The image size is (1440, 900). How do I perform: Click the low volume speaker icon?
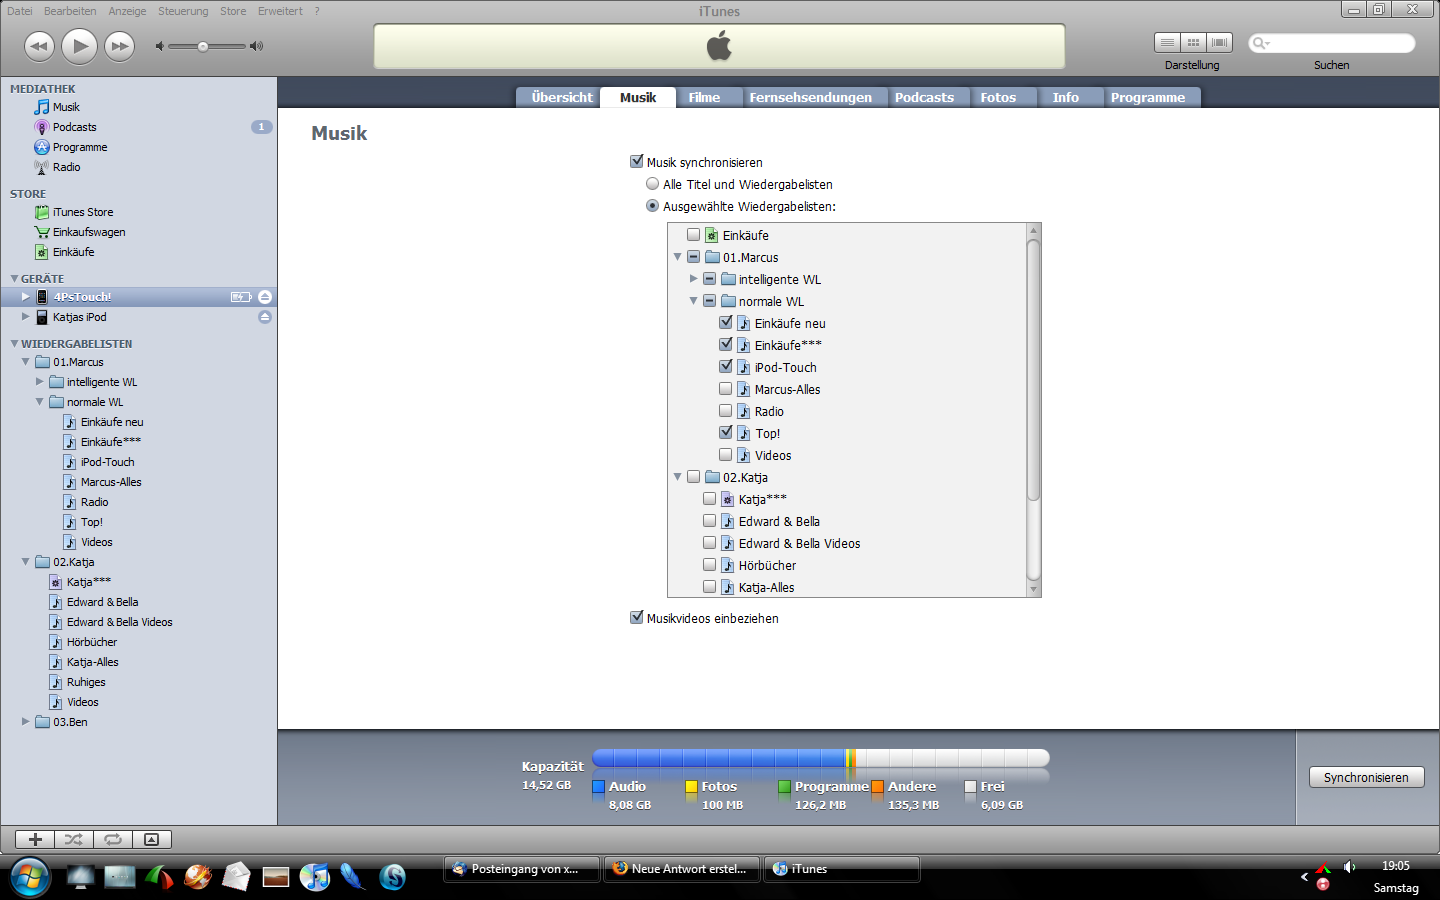point(159,46)
